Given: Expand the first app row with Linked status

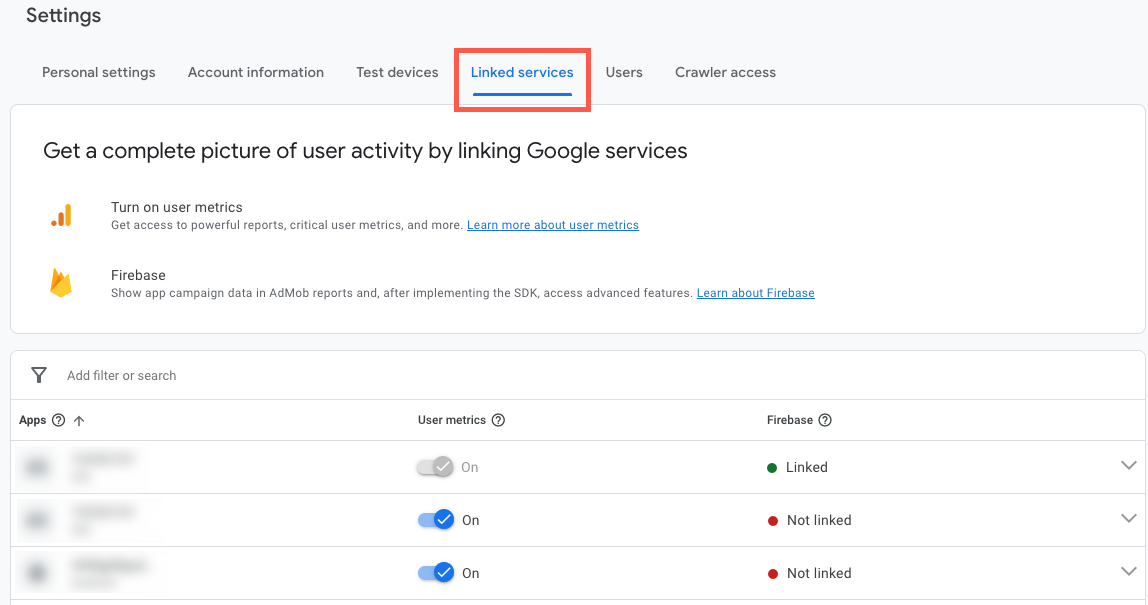Looking at the screenshot, I should 1129,466.
